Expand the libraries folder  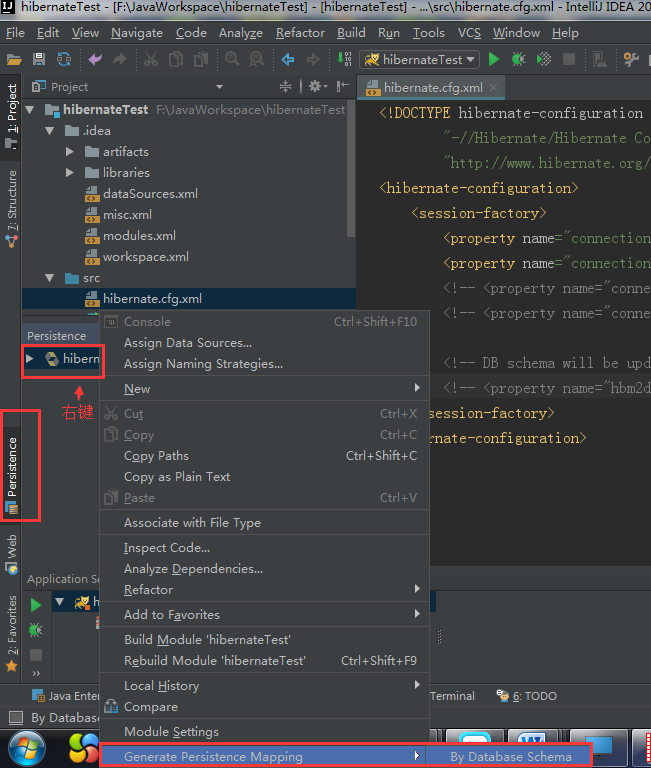(x=70, y=173)
